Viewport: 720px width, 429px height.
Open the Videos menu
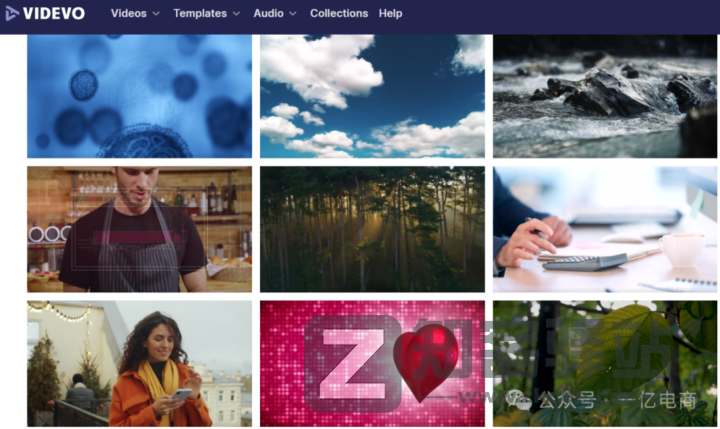(x=129, y=13)
